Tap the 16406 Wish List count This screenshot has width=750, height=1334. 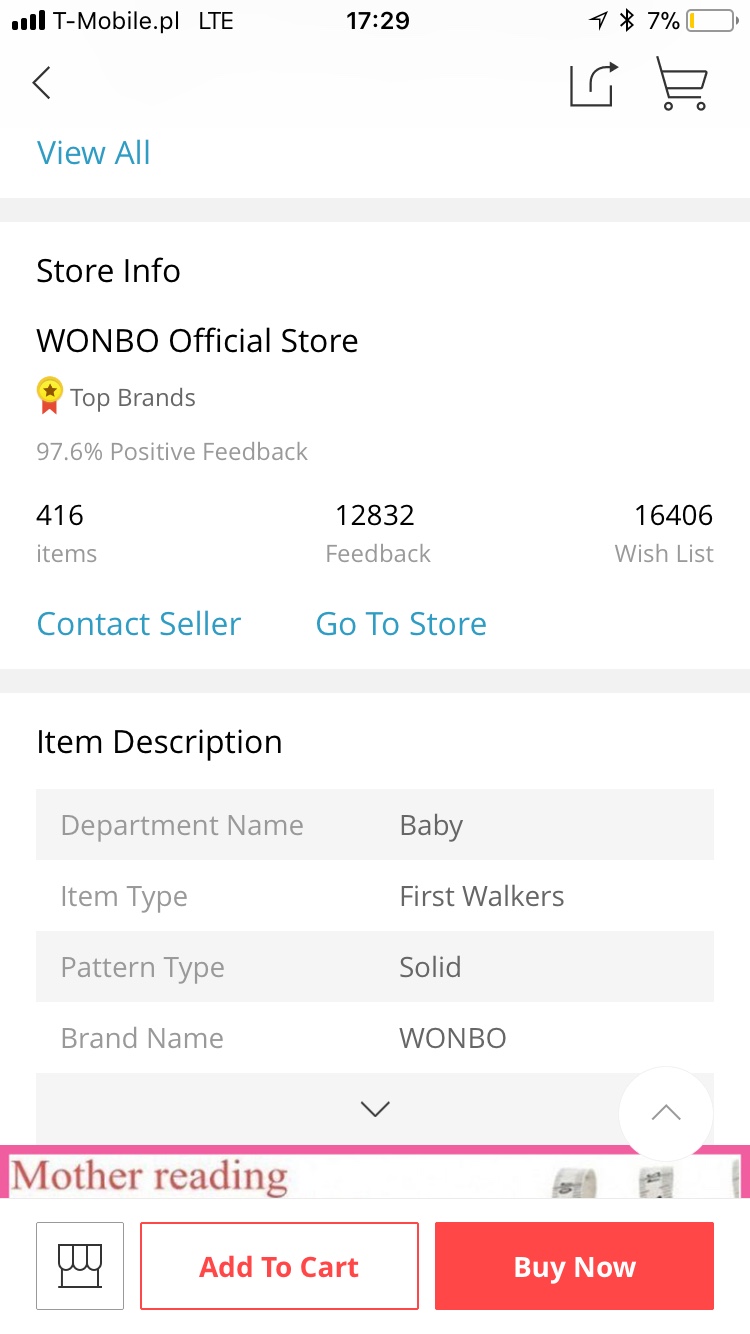coord(664,534)
